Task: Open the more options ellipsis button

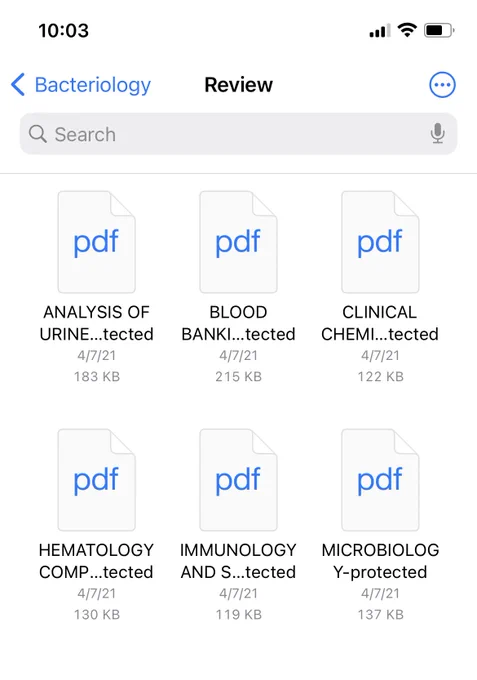Action: (x=442, y=85)
